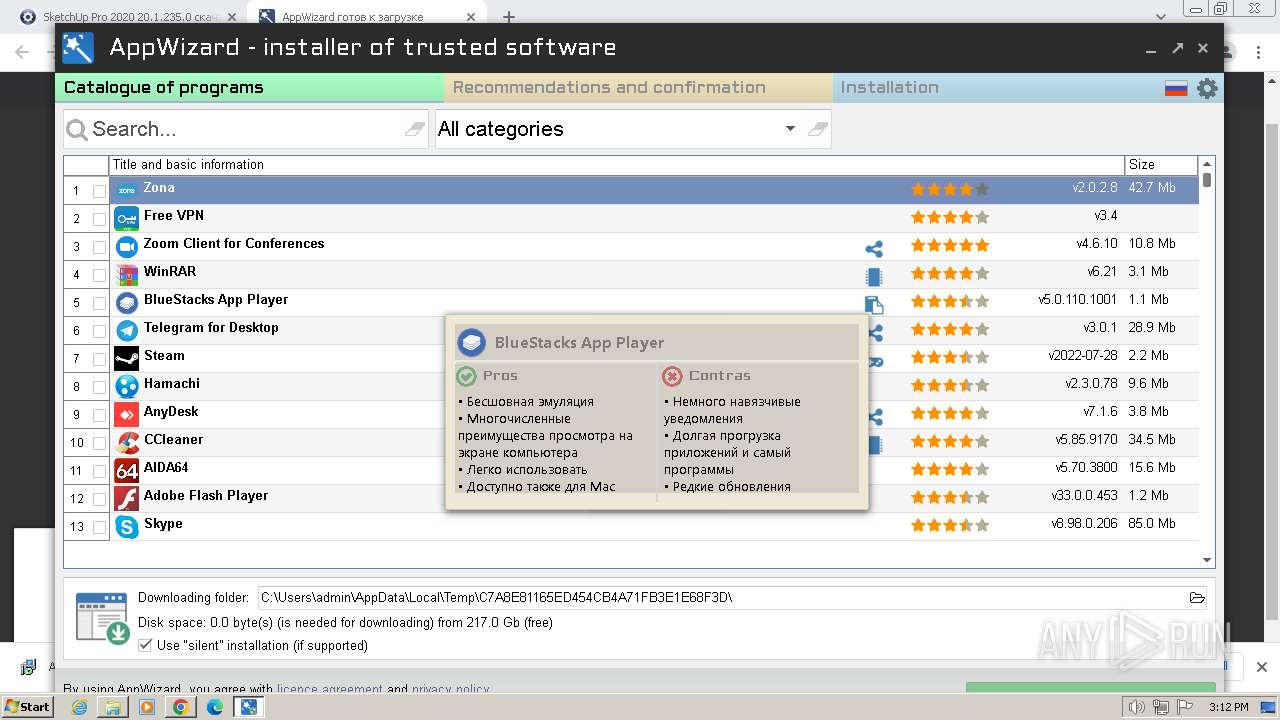Click the AnyDesk red icon
Viewport: 1280px width, 720px height.
[x=127, y=414]
